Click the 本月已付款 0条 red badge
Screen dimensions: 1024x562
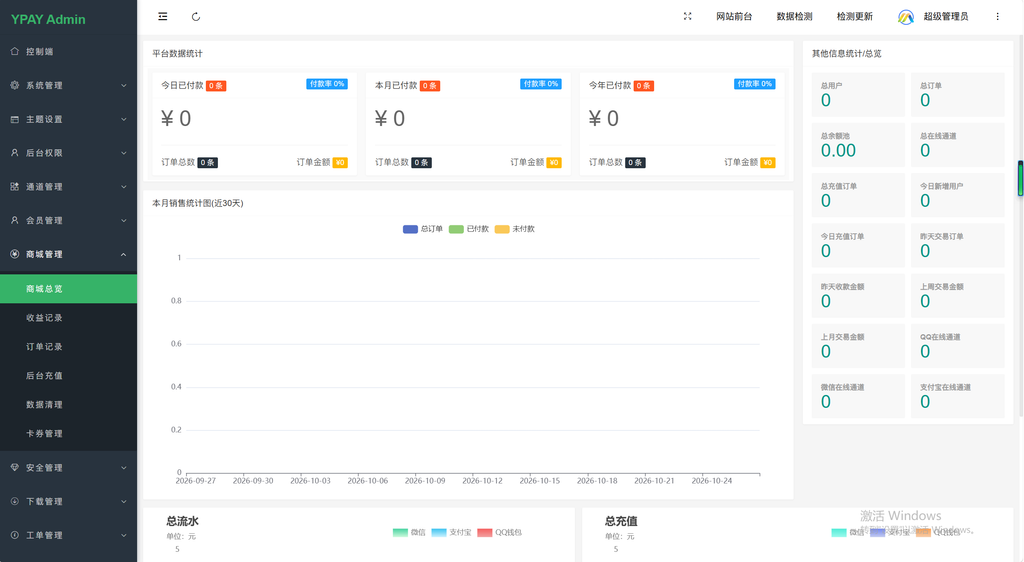(x=430, y=86)
